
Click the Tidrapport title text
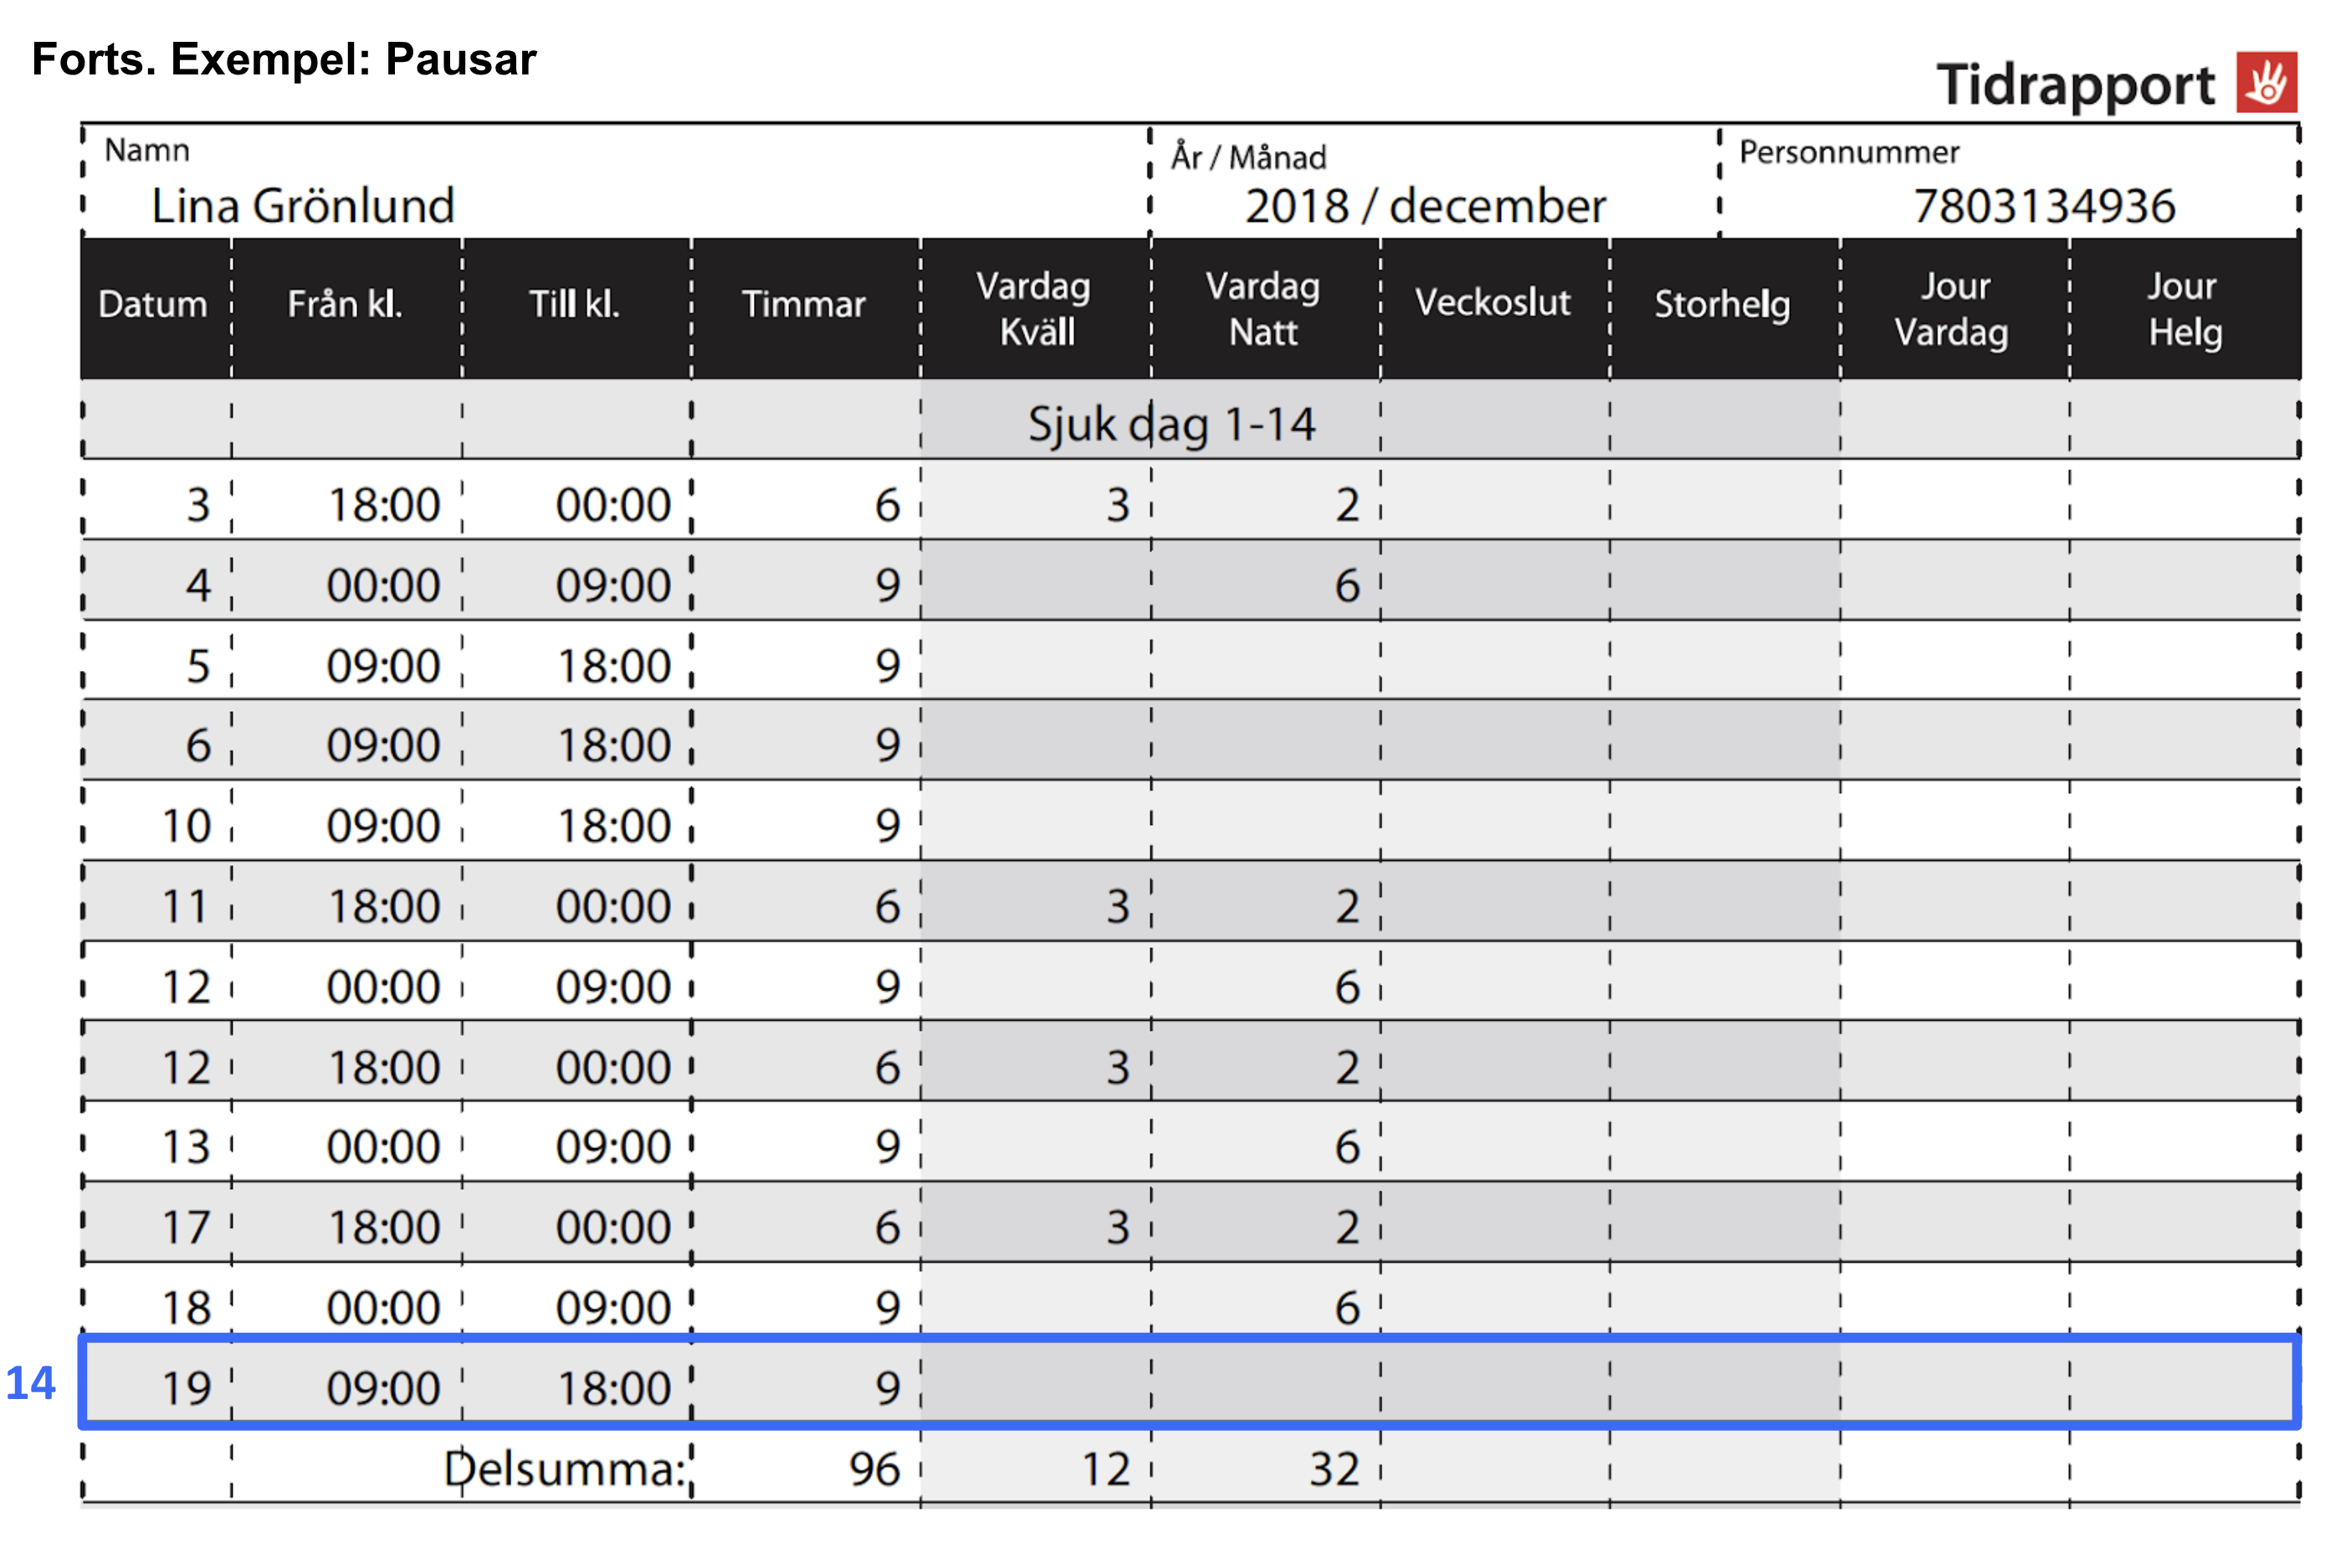(2075, 85)
